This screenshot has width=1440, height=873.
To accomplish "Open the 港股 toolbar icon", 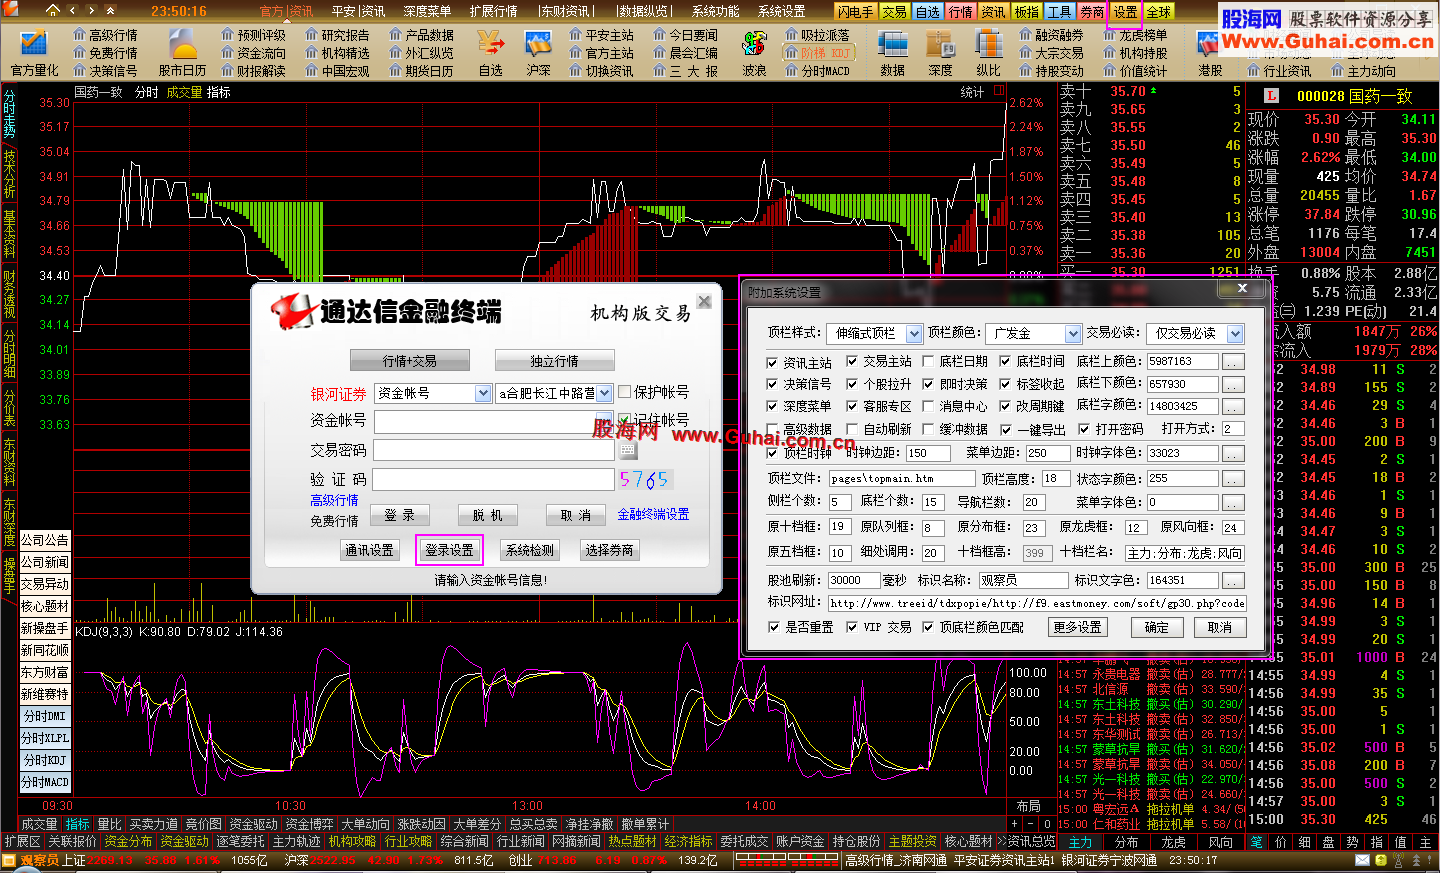I will click(x=1210, y=53).
